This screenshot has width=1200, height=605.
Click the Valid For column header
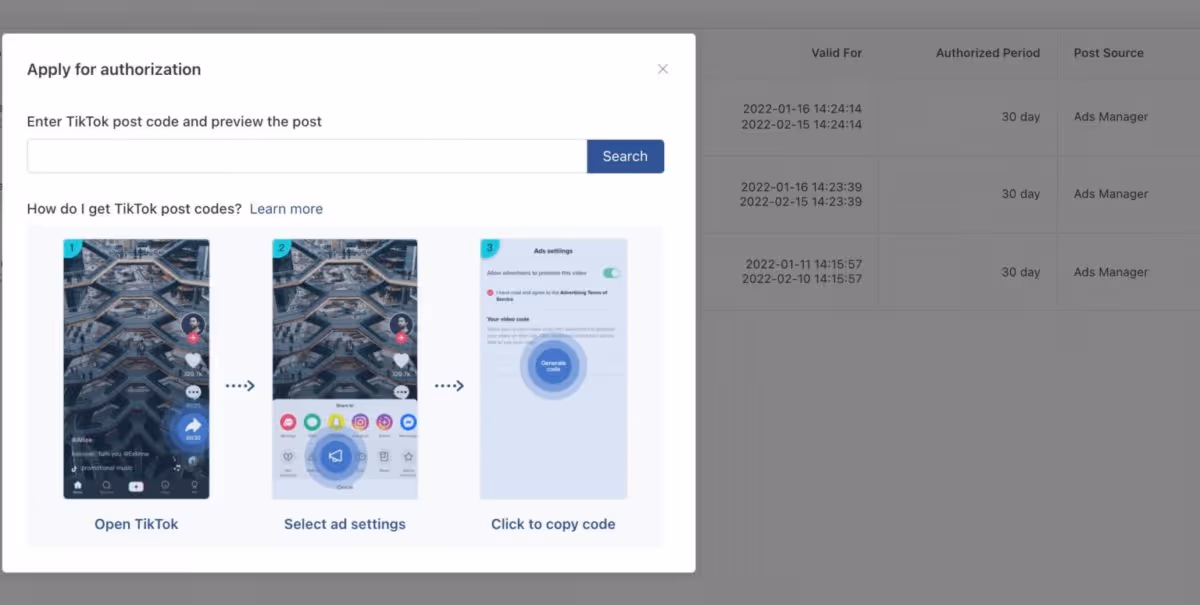pos(837,53)
